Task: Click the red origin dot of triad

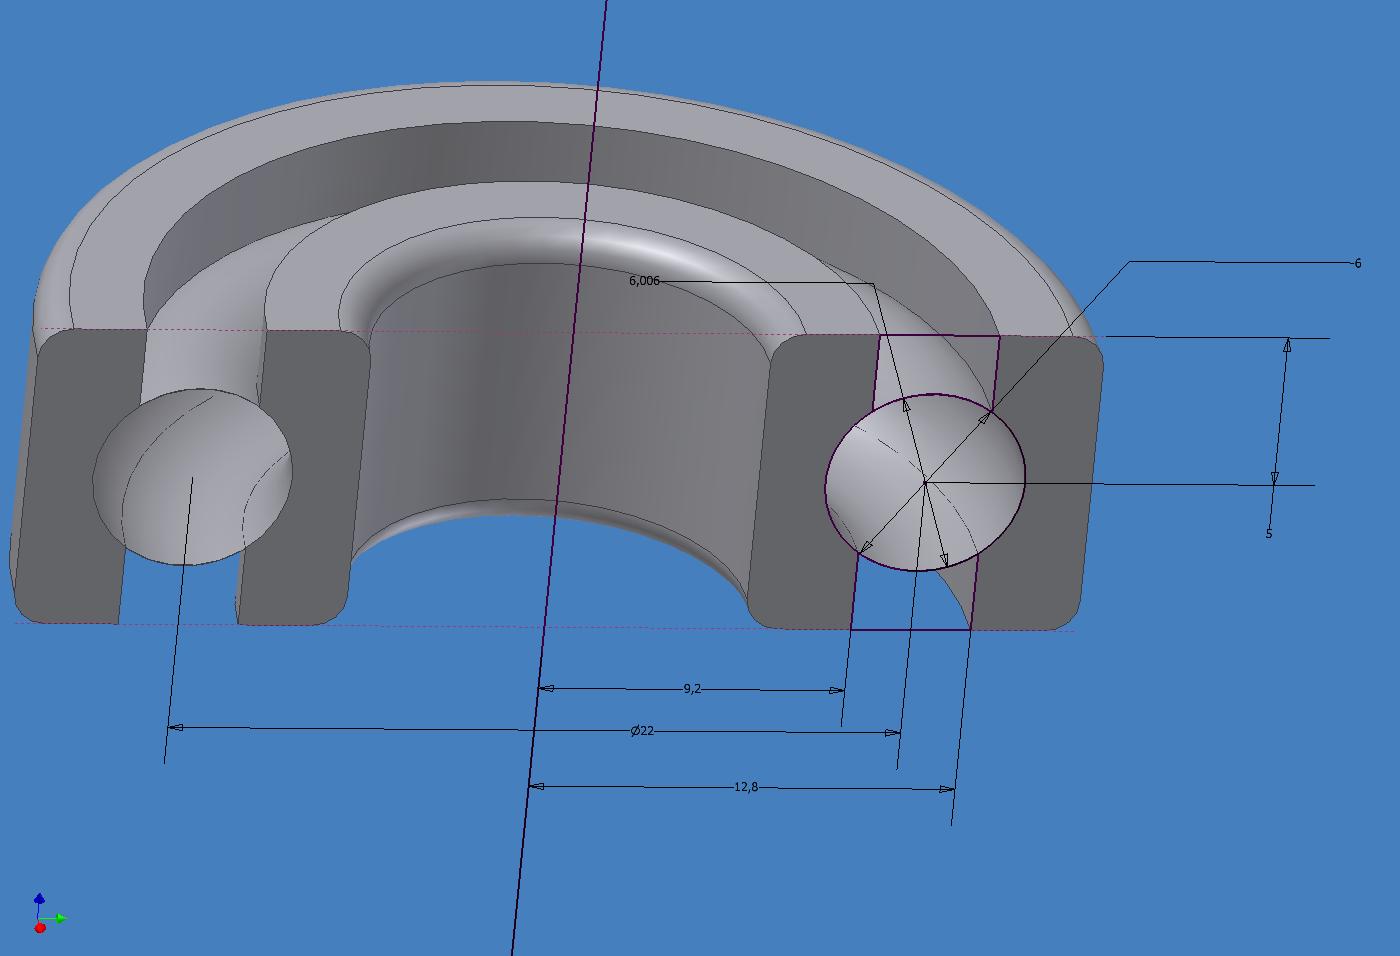Action: pos(40,928)
